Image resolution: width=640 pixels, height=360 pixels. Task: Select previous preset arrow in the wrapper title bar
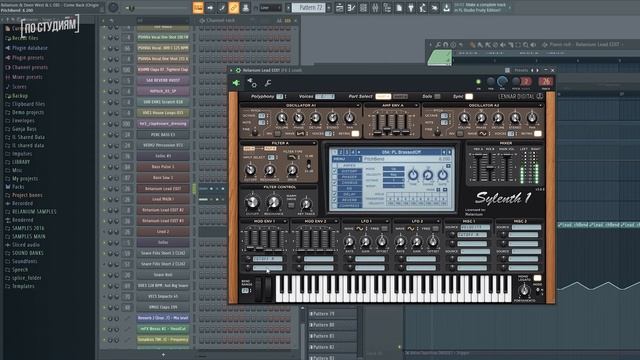pos(532,70)
